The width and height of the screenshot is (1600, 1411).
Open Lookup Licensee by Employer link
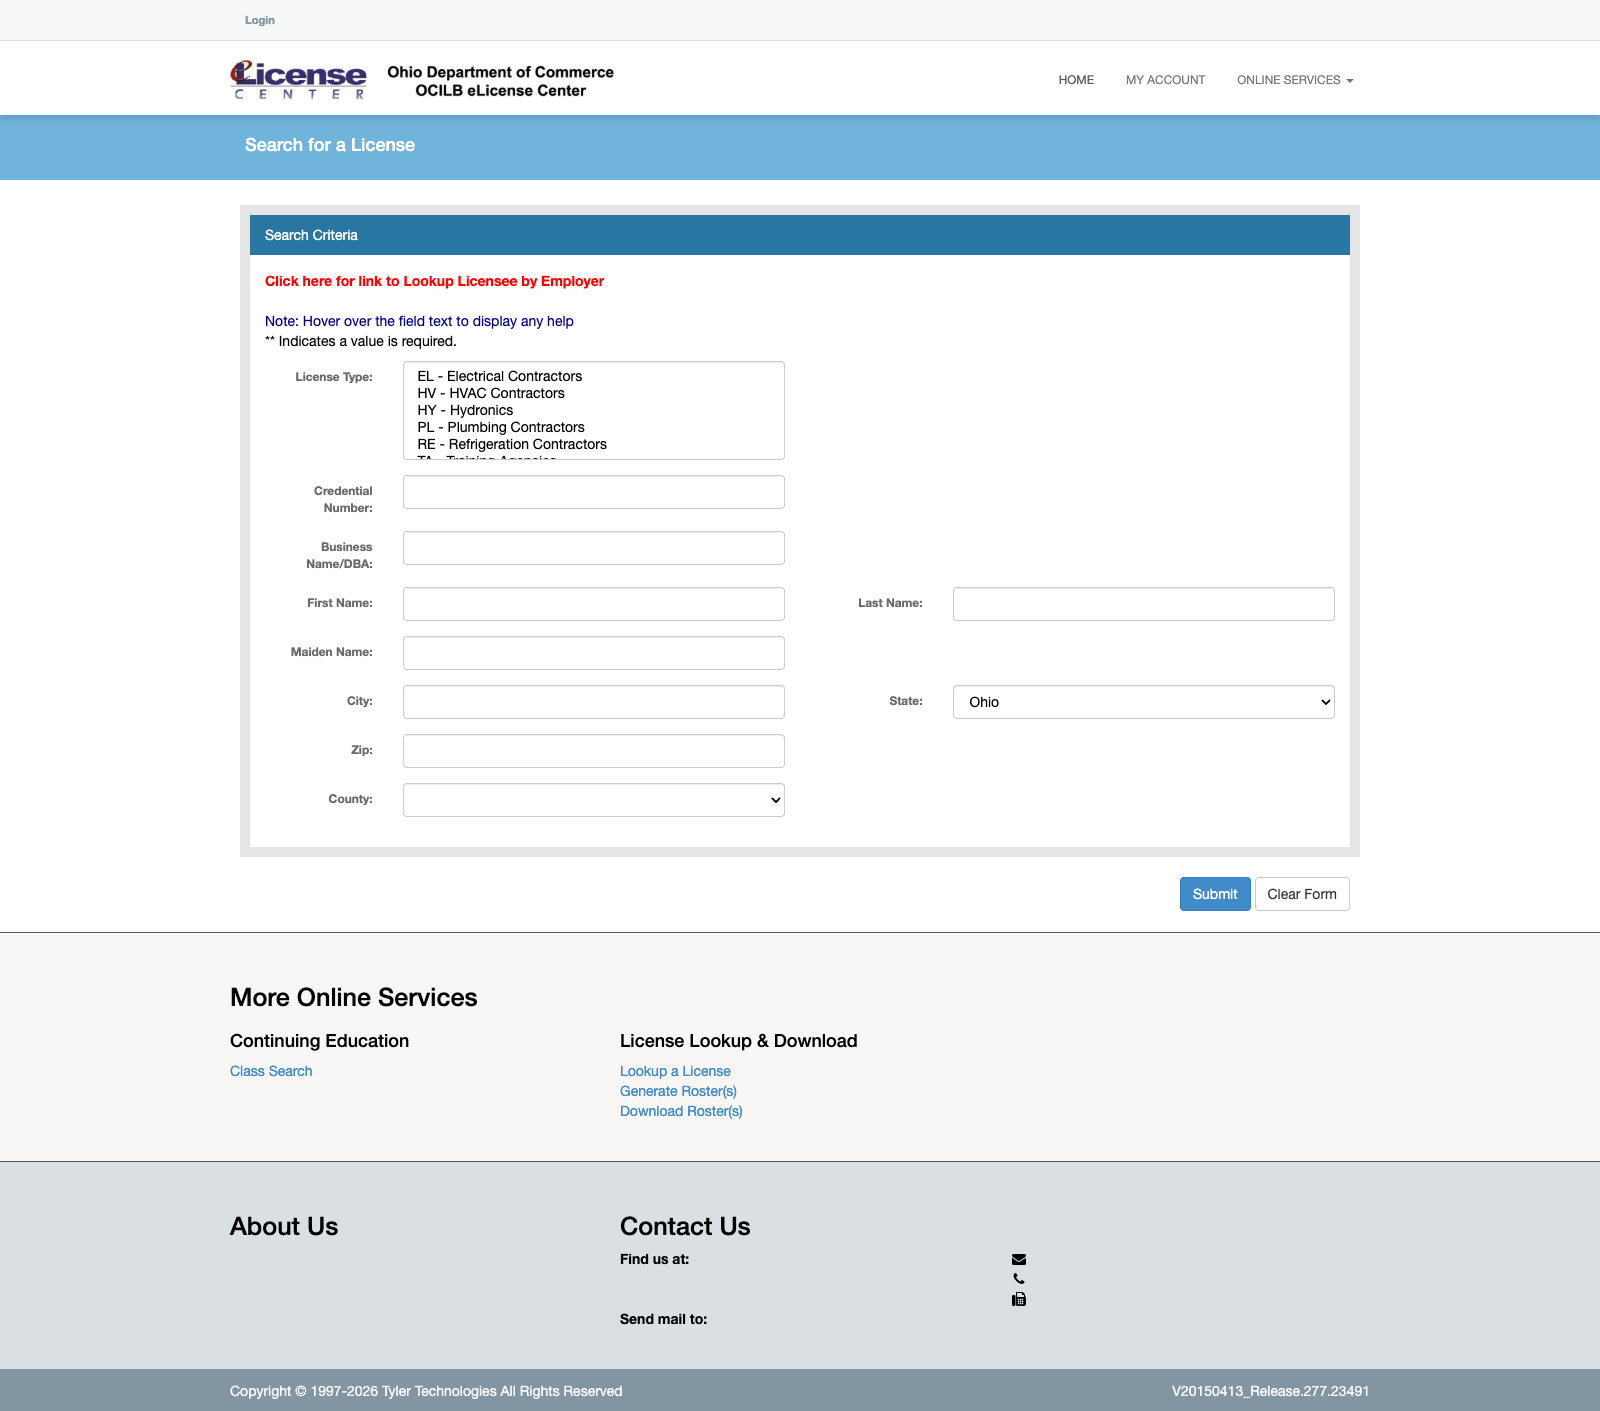point(434,281)
